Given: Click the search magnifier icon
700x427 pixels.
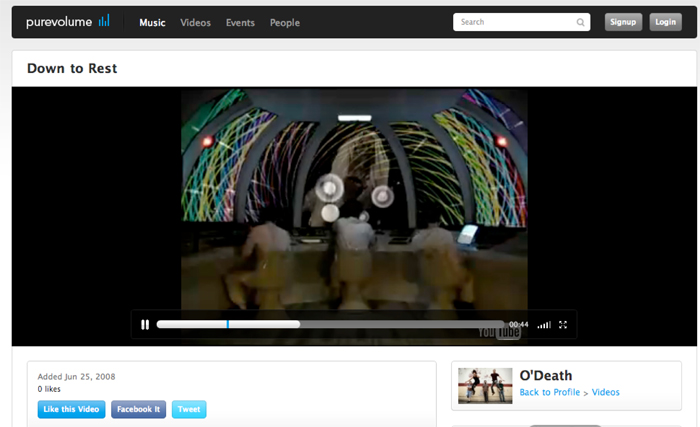Looking at the screenshot, I should tap(580, 22).
